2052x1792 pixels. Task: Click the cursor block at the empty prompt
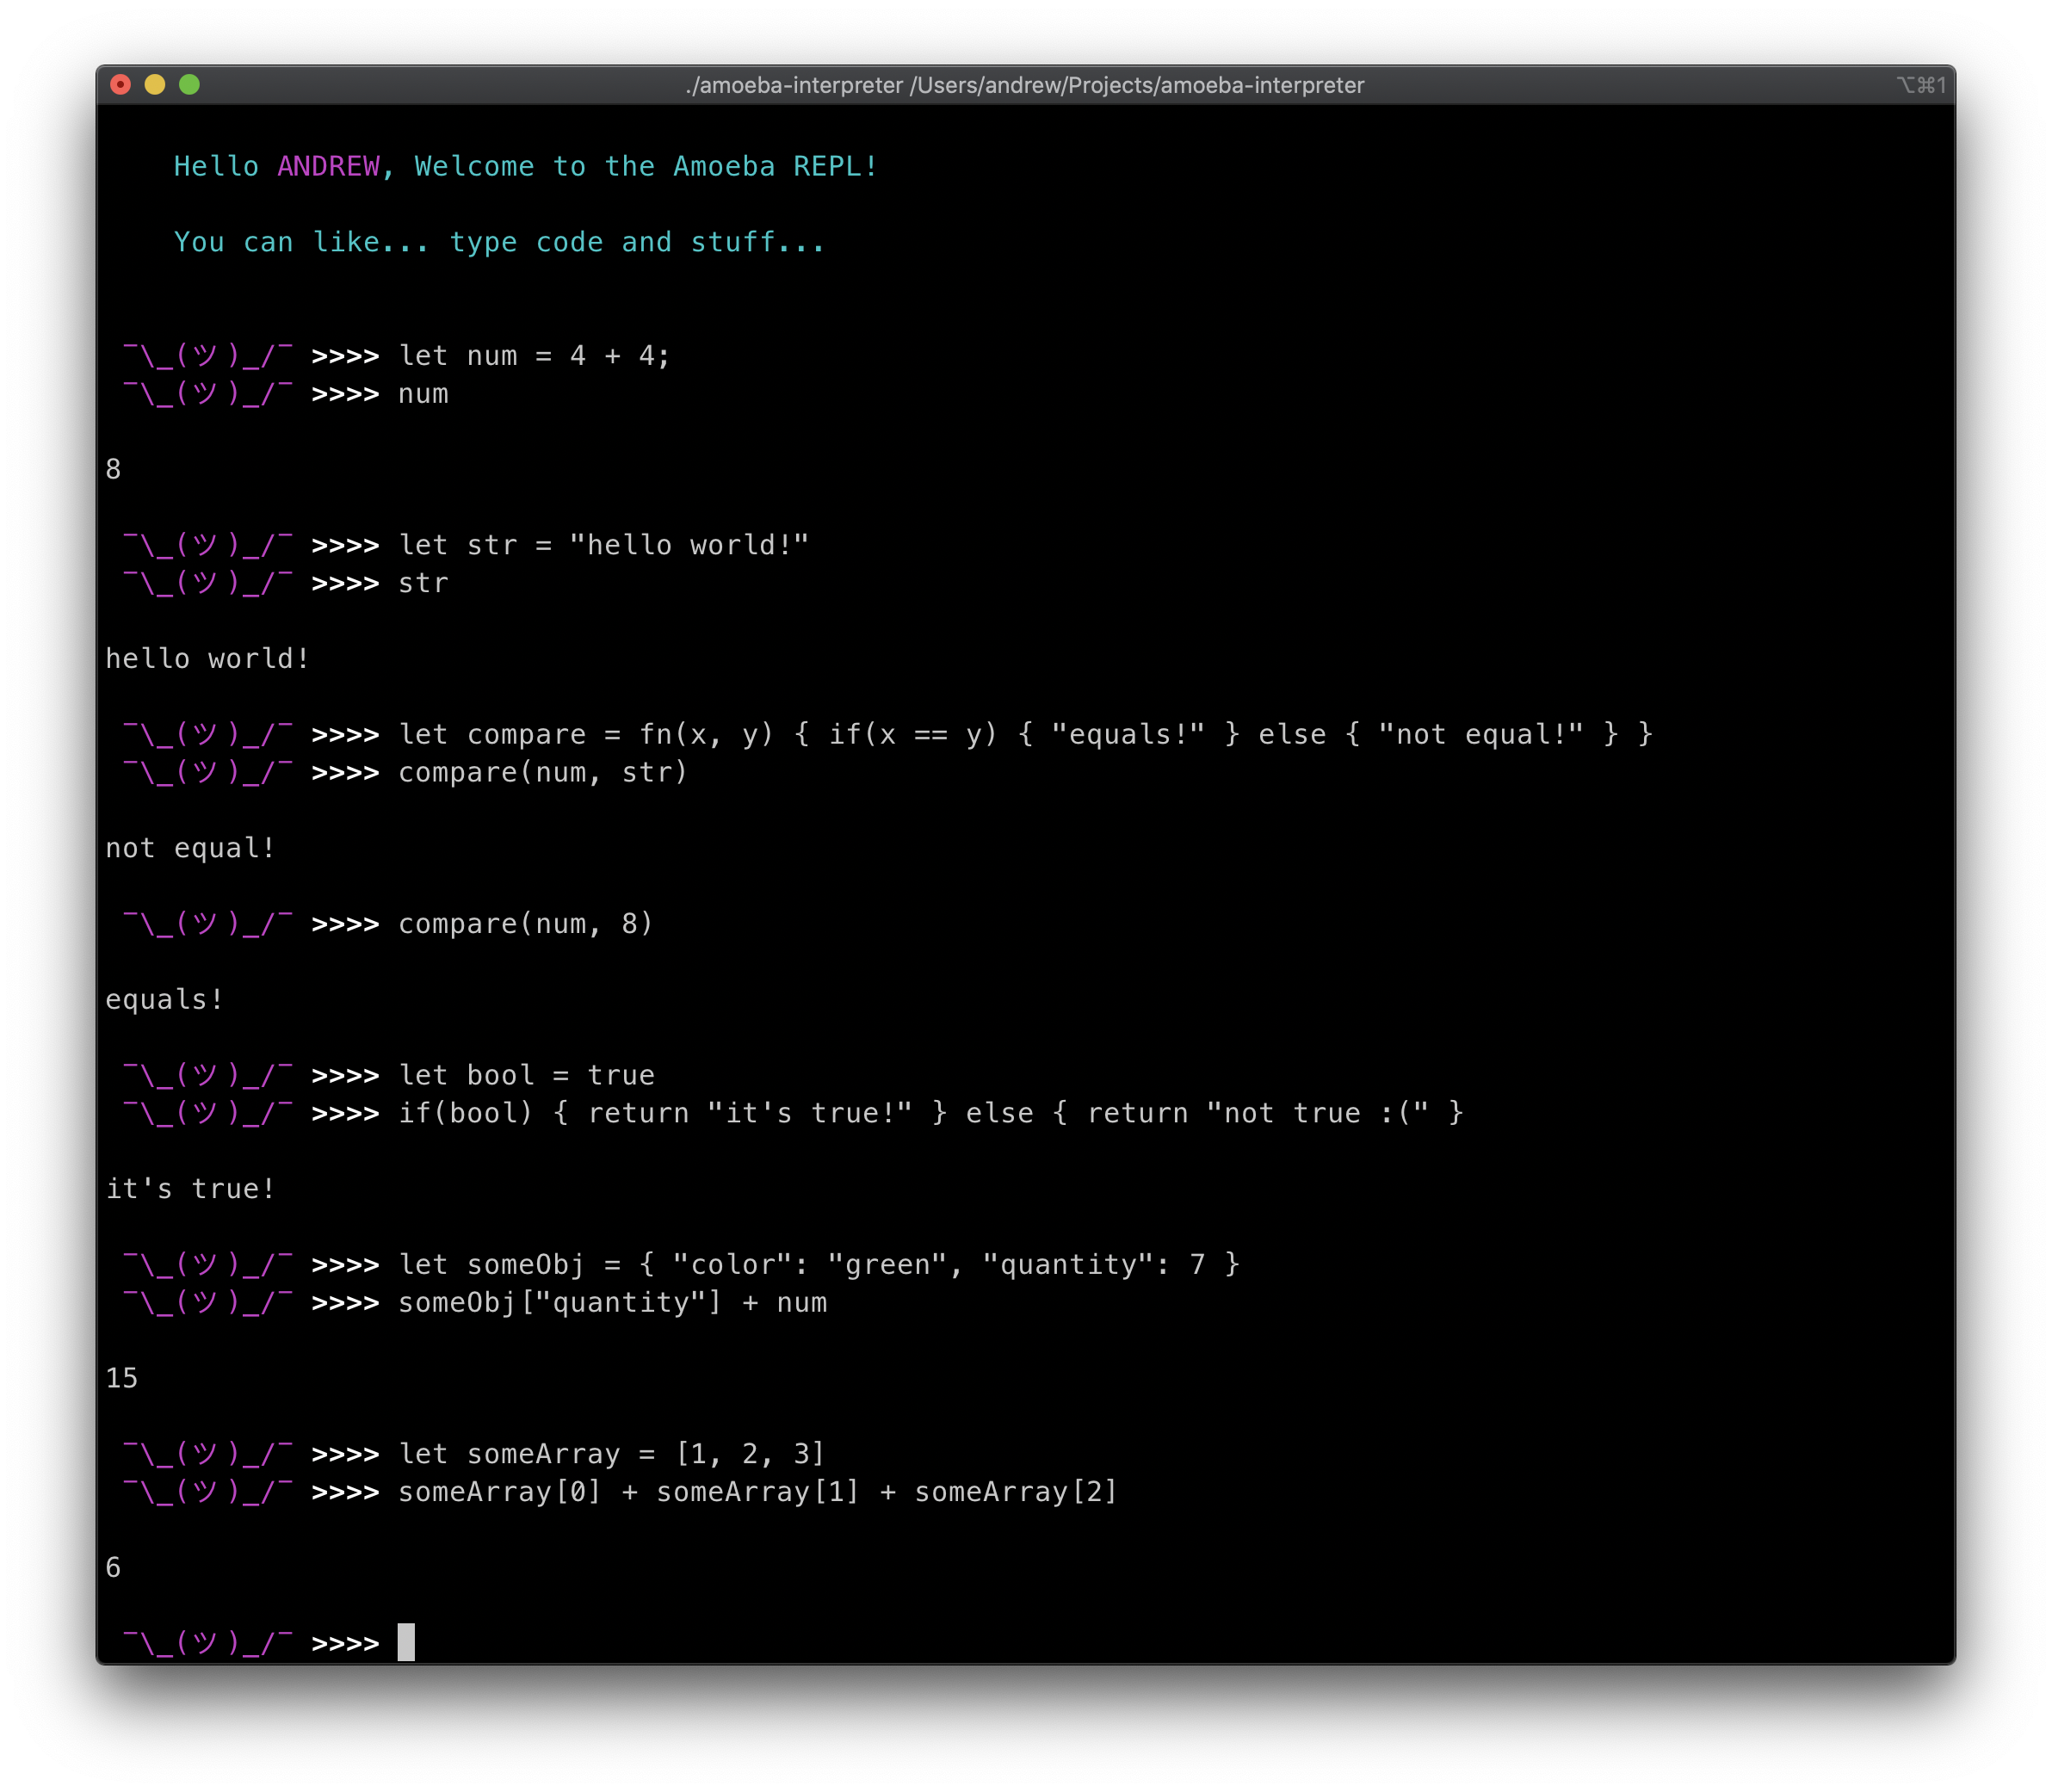coord(406,1642)
